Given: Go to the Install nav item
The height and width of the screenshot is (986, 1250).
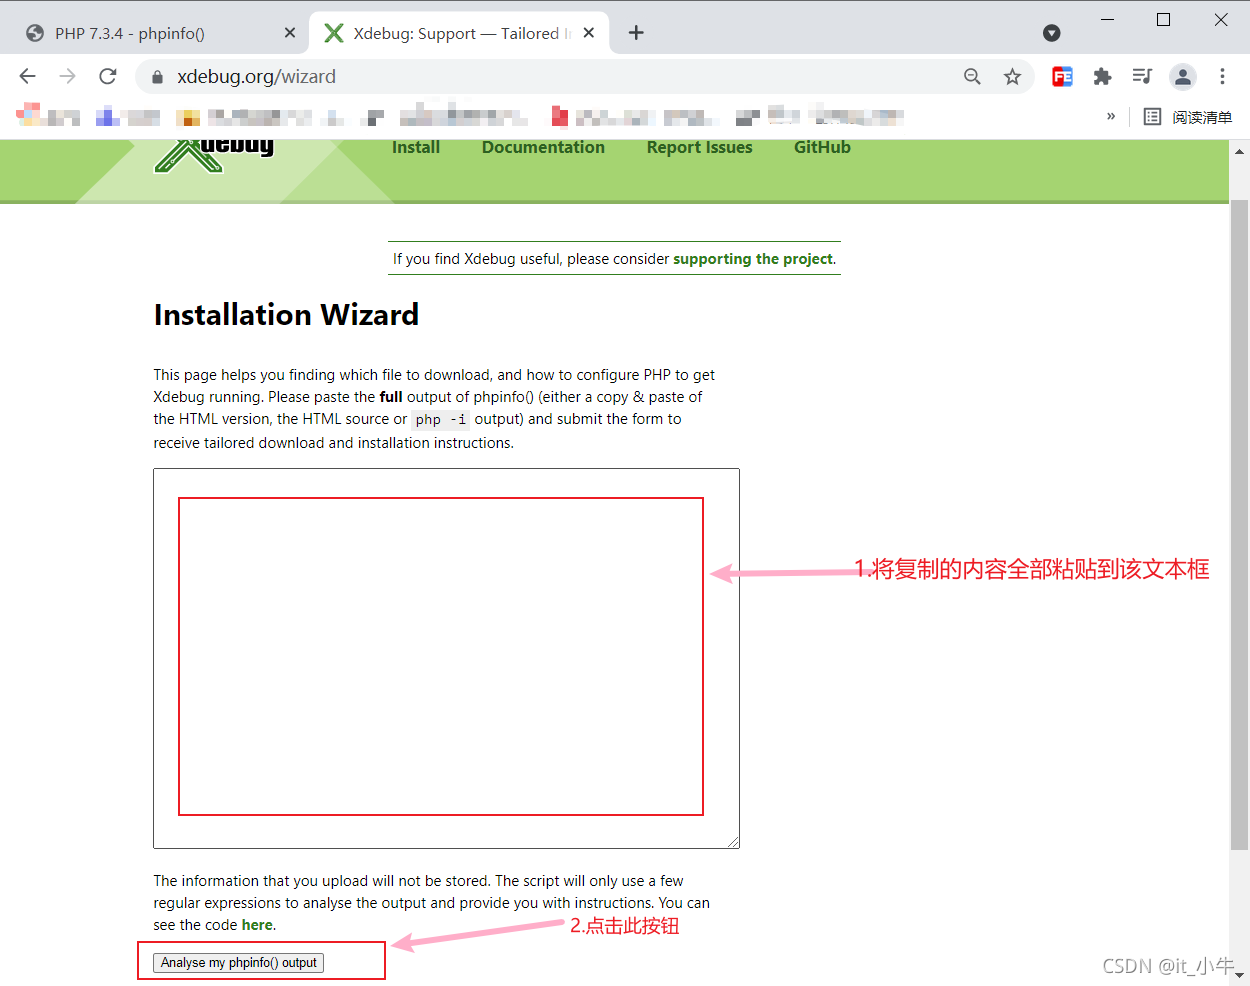Looking at the screenshot, I should coord(415,148).
